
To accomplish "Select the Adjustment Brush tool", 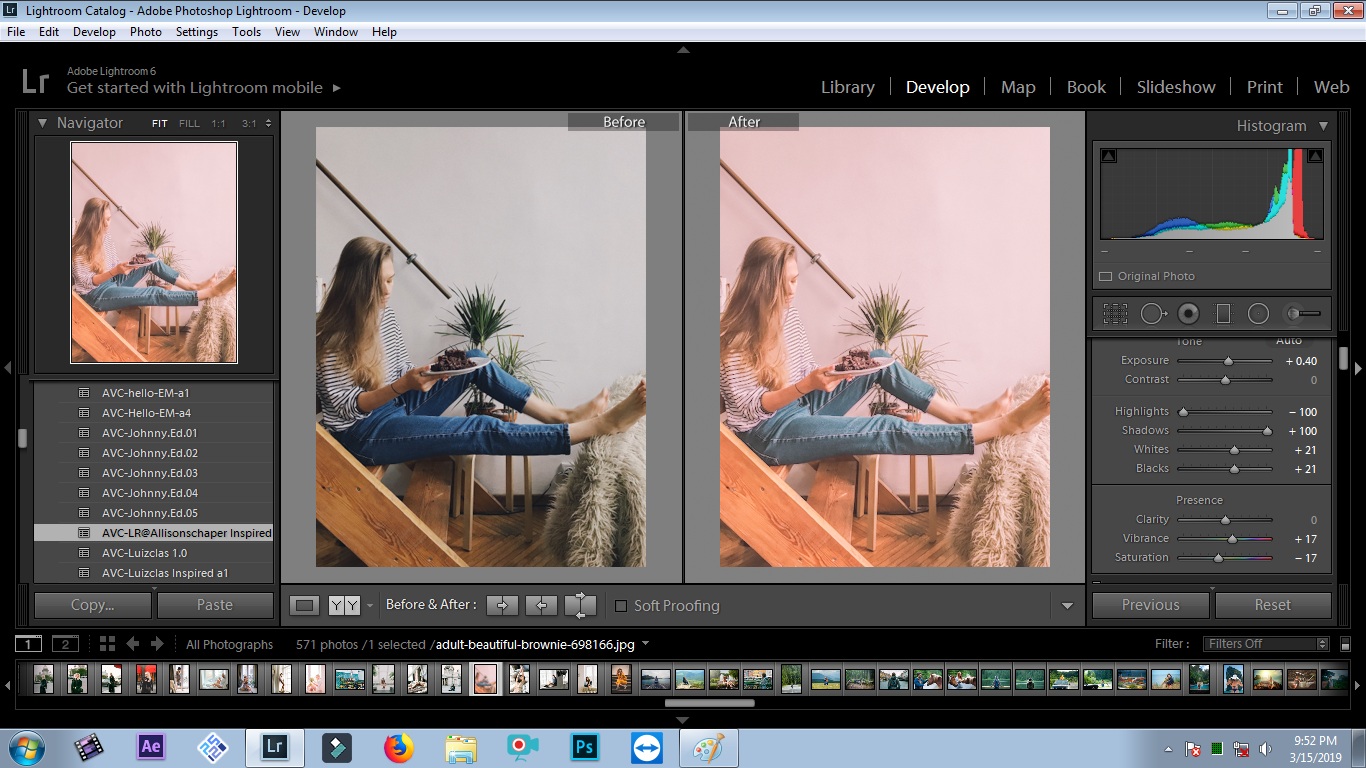I will [x=1303, y=314].
